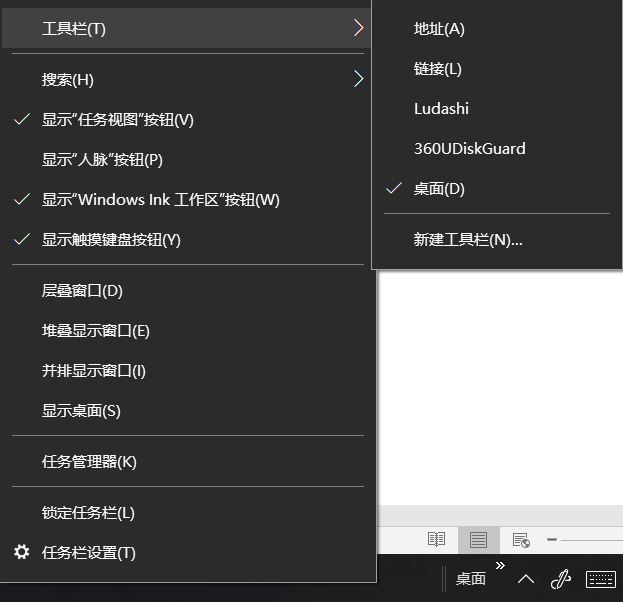Click the zoom slider track
Screen dimensions: 623x602
[x=592, y=540]
